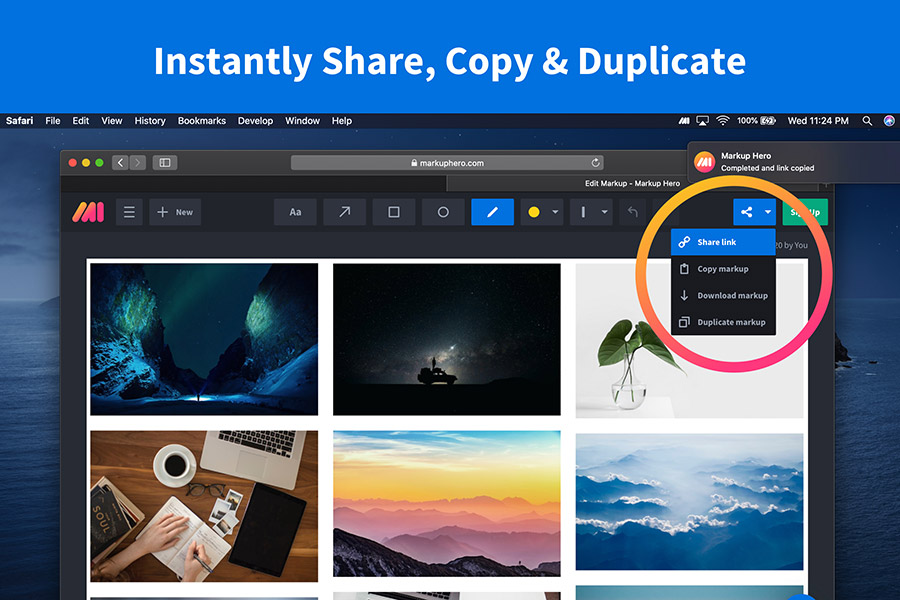Click the duplicate icon beside Duplicate markup
This screenshot has width=900, height=600.
pos(684,322)
